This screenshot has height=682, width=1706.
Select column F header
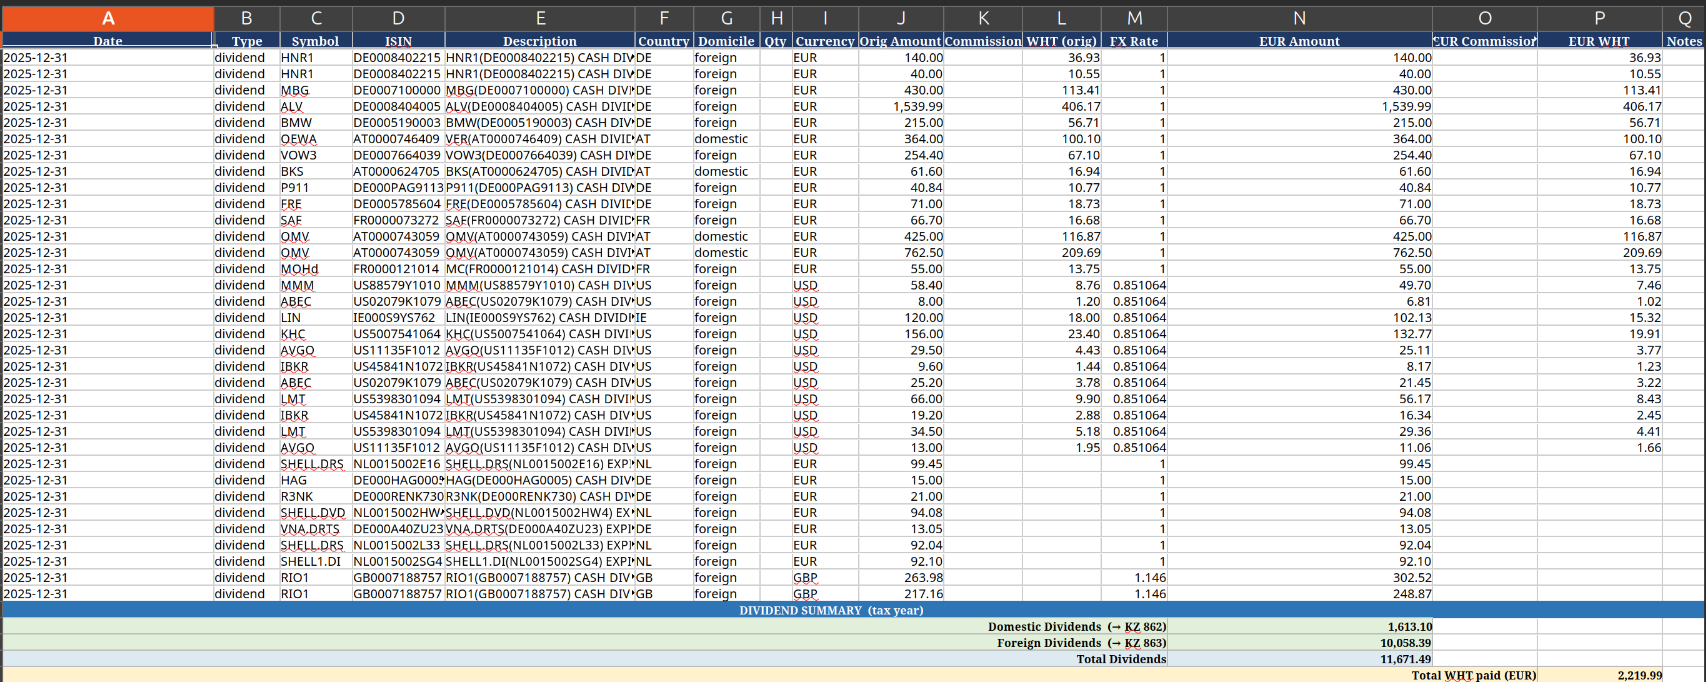point(664,18)
